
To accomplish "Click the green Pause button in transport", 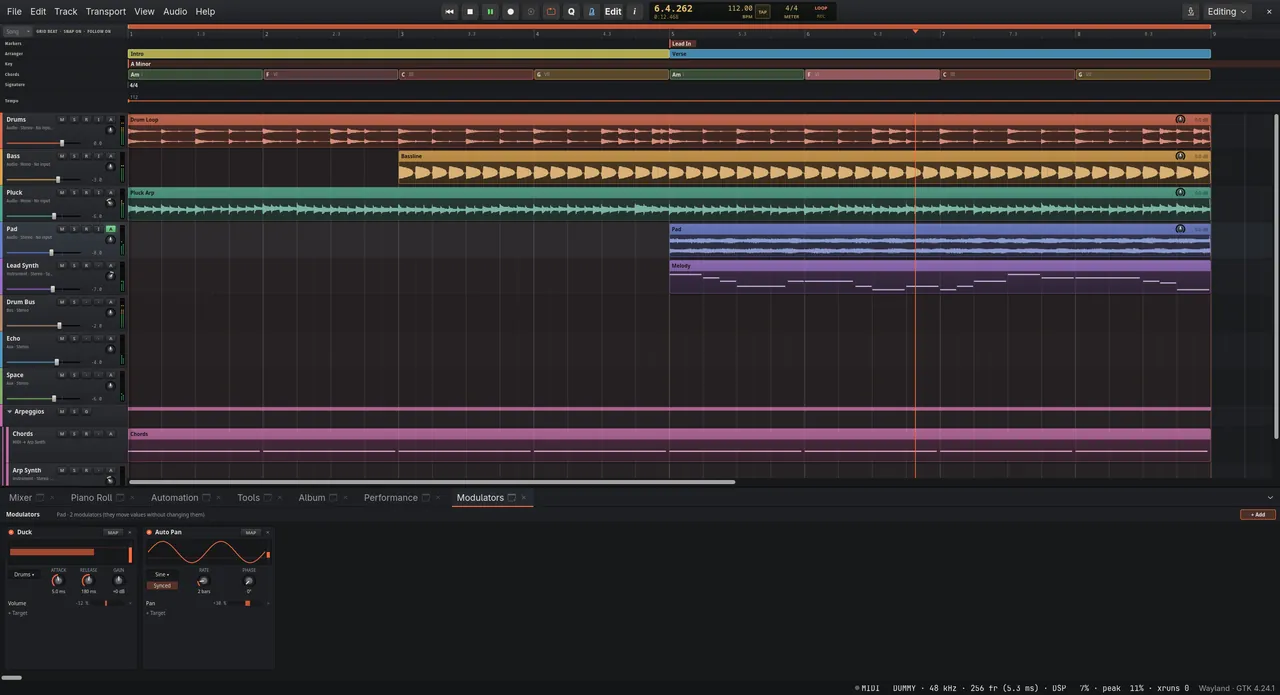I will [x=490, y=12].
